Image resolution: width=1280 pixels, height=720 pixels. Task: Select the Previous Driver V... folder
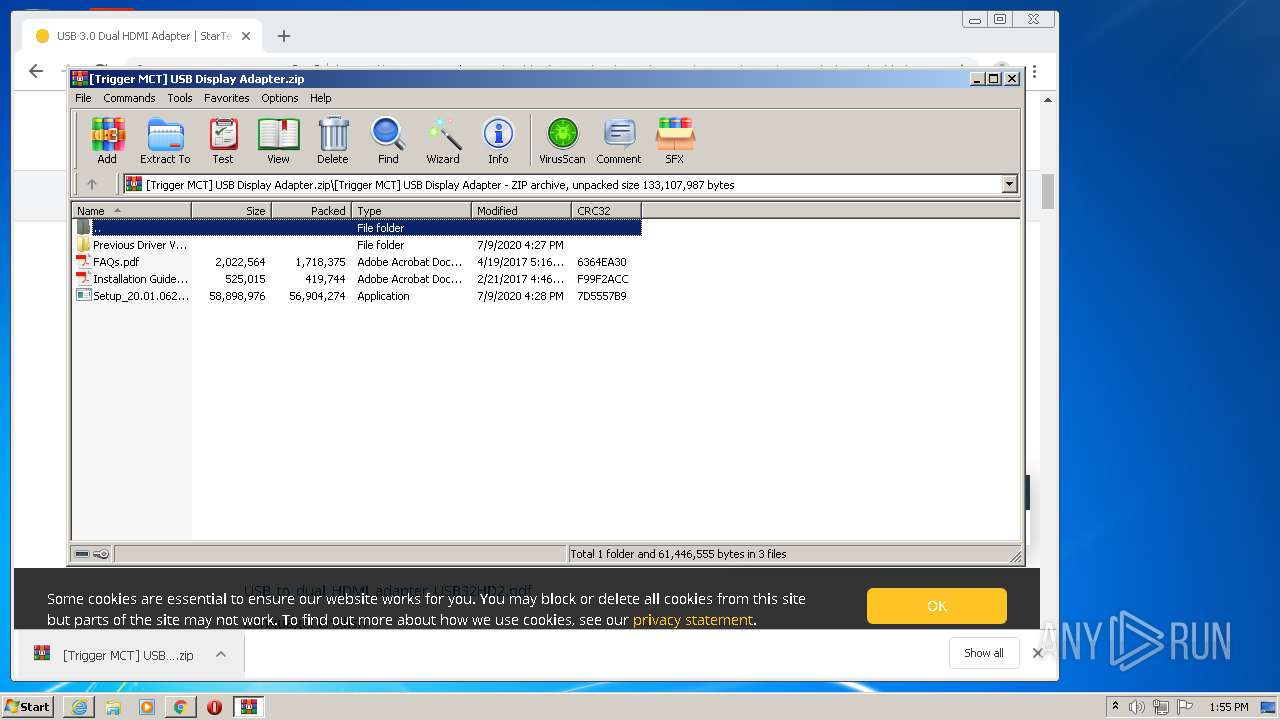[x=357, y=245]
